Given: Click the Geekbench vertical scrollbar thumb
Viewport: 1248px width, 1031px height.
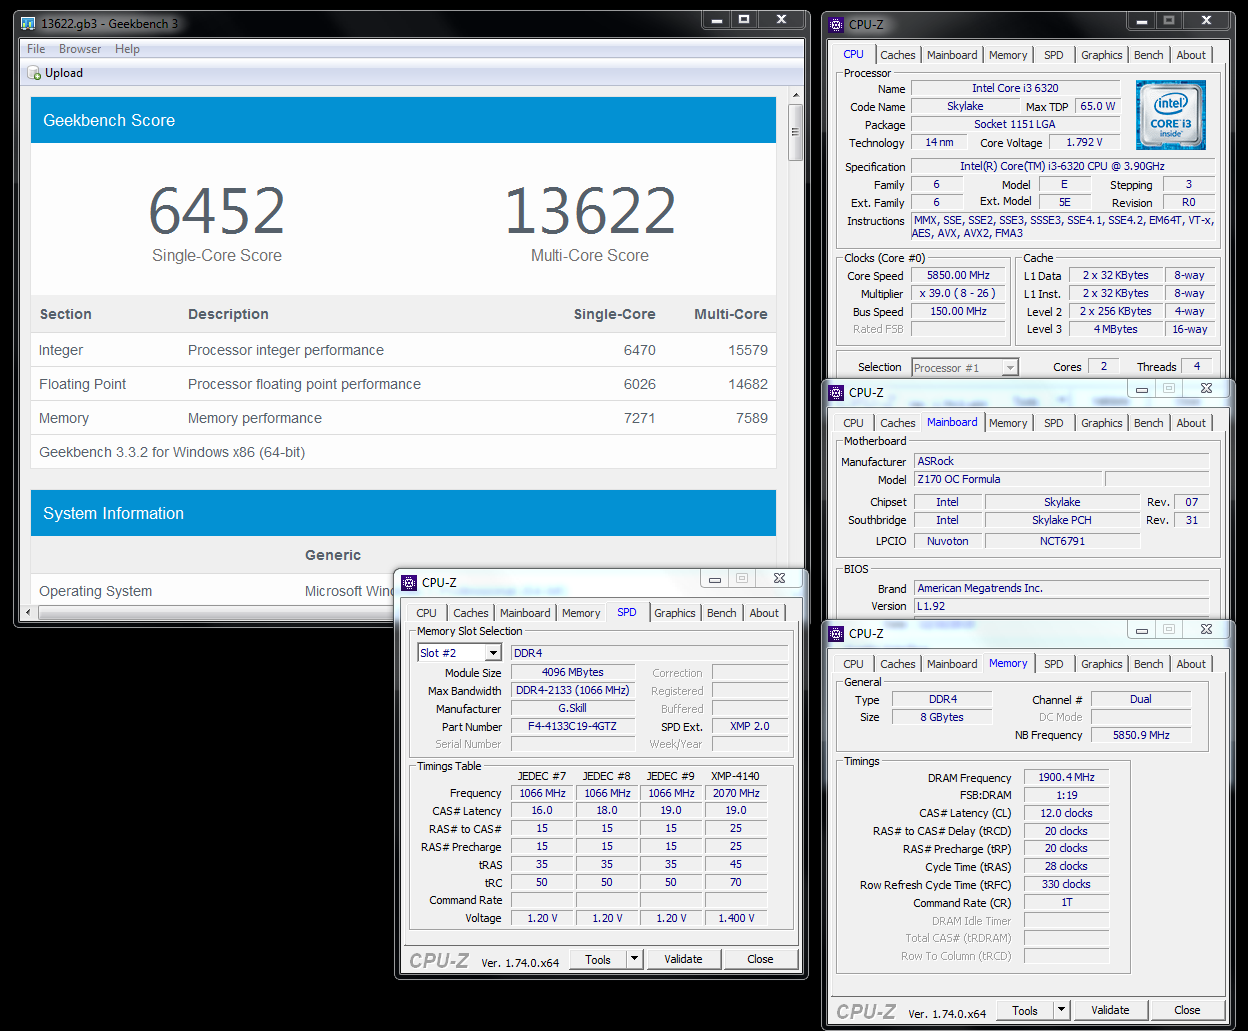Looking at the screenshot, I should coord(796,132).
